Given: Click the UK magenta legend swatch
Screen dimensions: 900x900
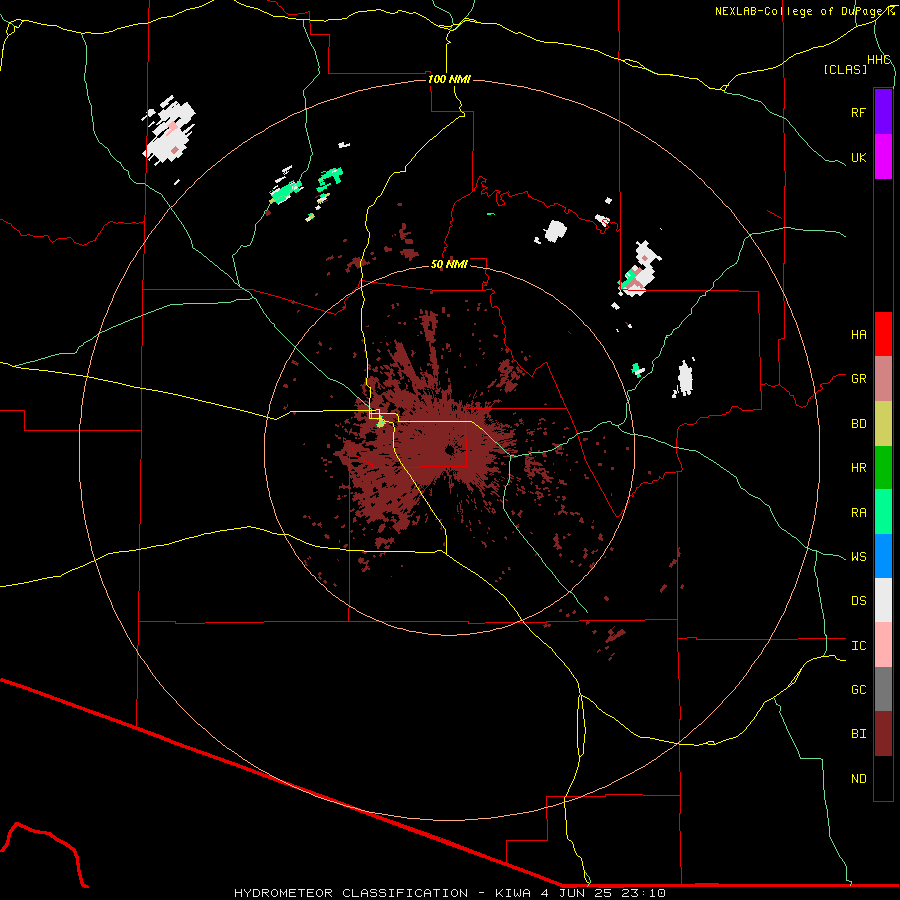Looking at the screenshot, I should (x=883, y=157).
